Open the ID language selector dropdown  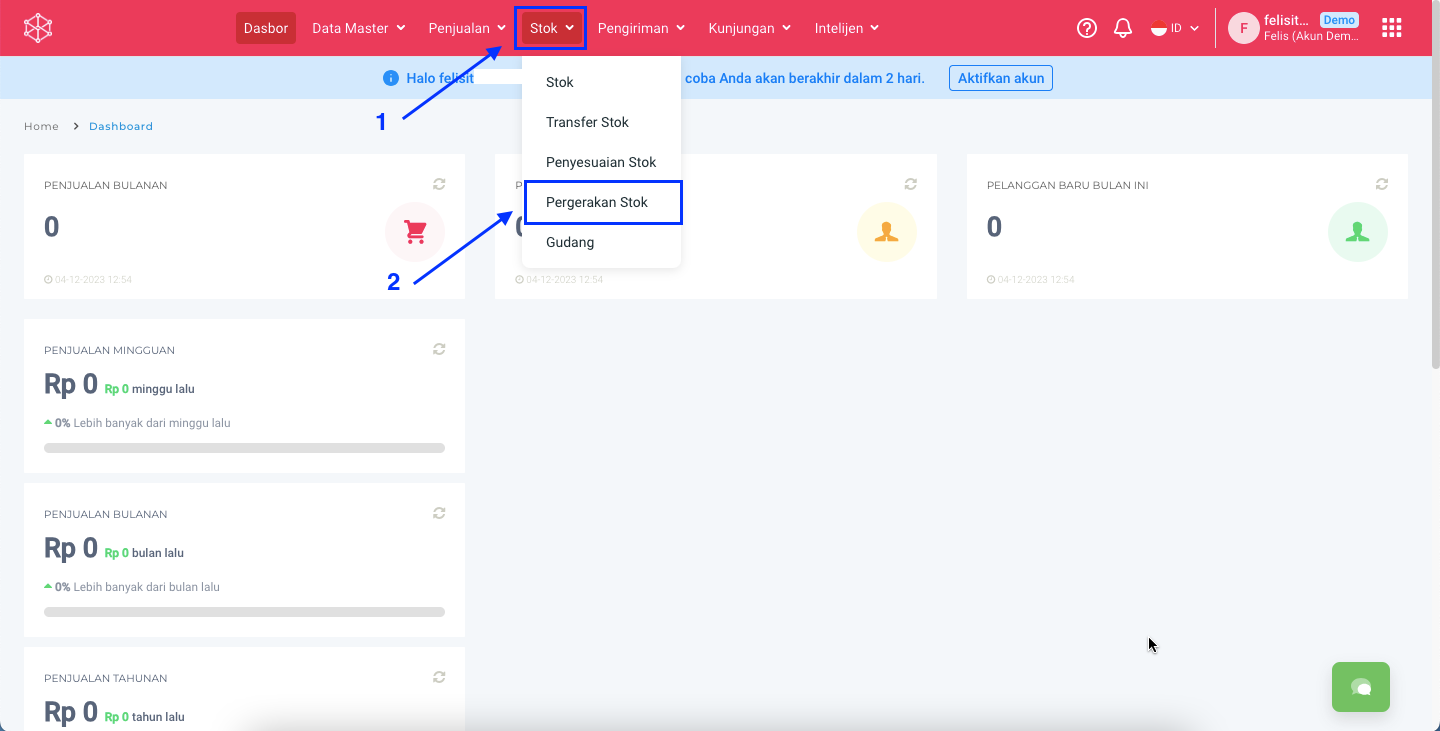[1175, 28]
